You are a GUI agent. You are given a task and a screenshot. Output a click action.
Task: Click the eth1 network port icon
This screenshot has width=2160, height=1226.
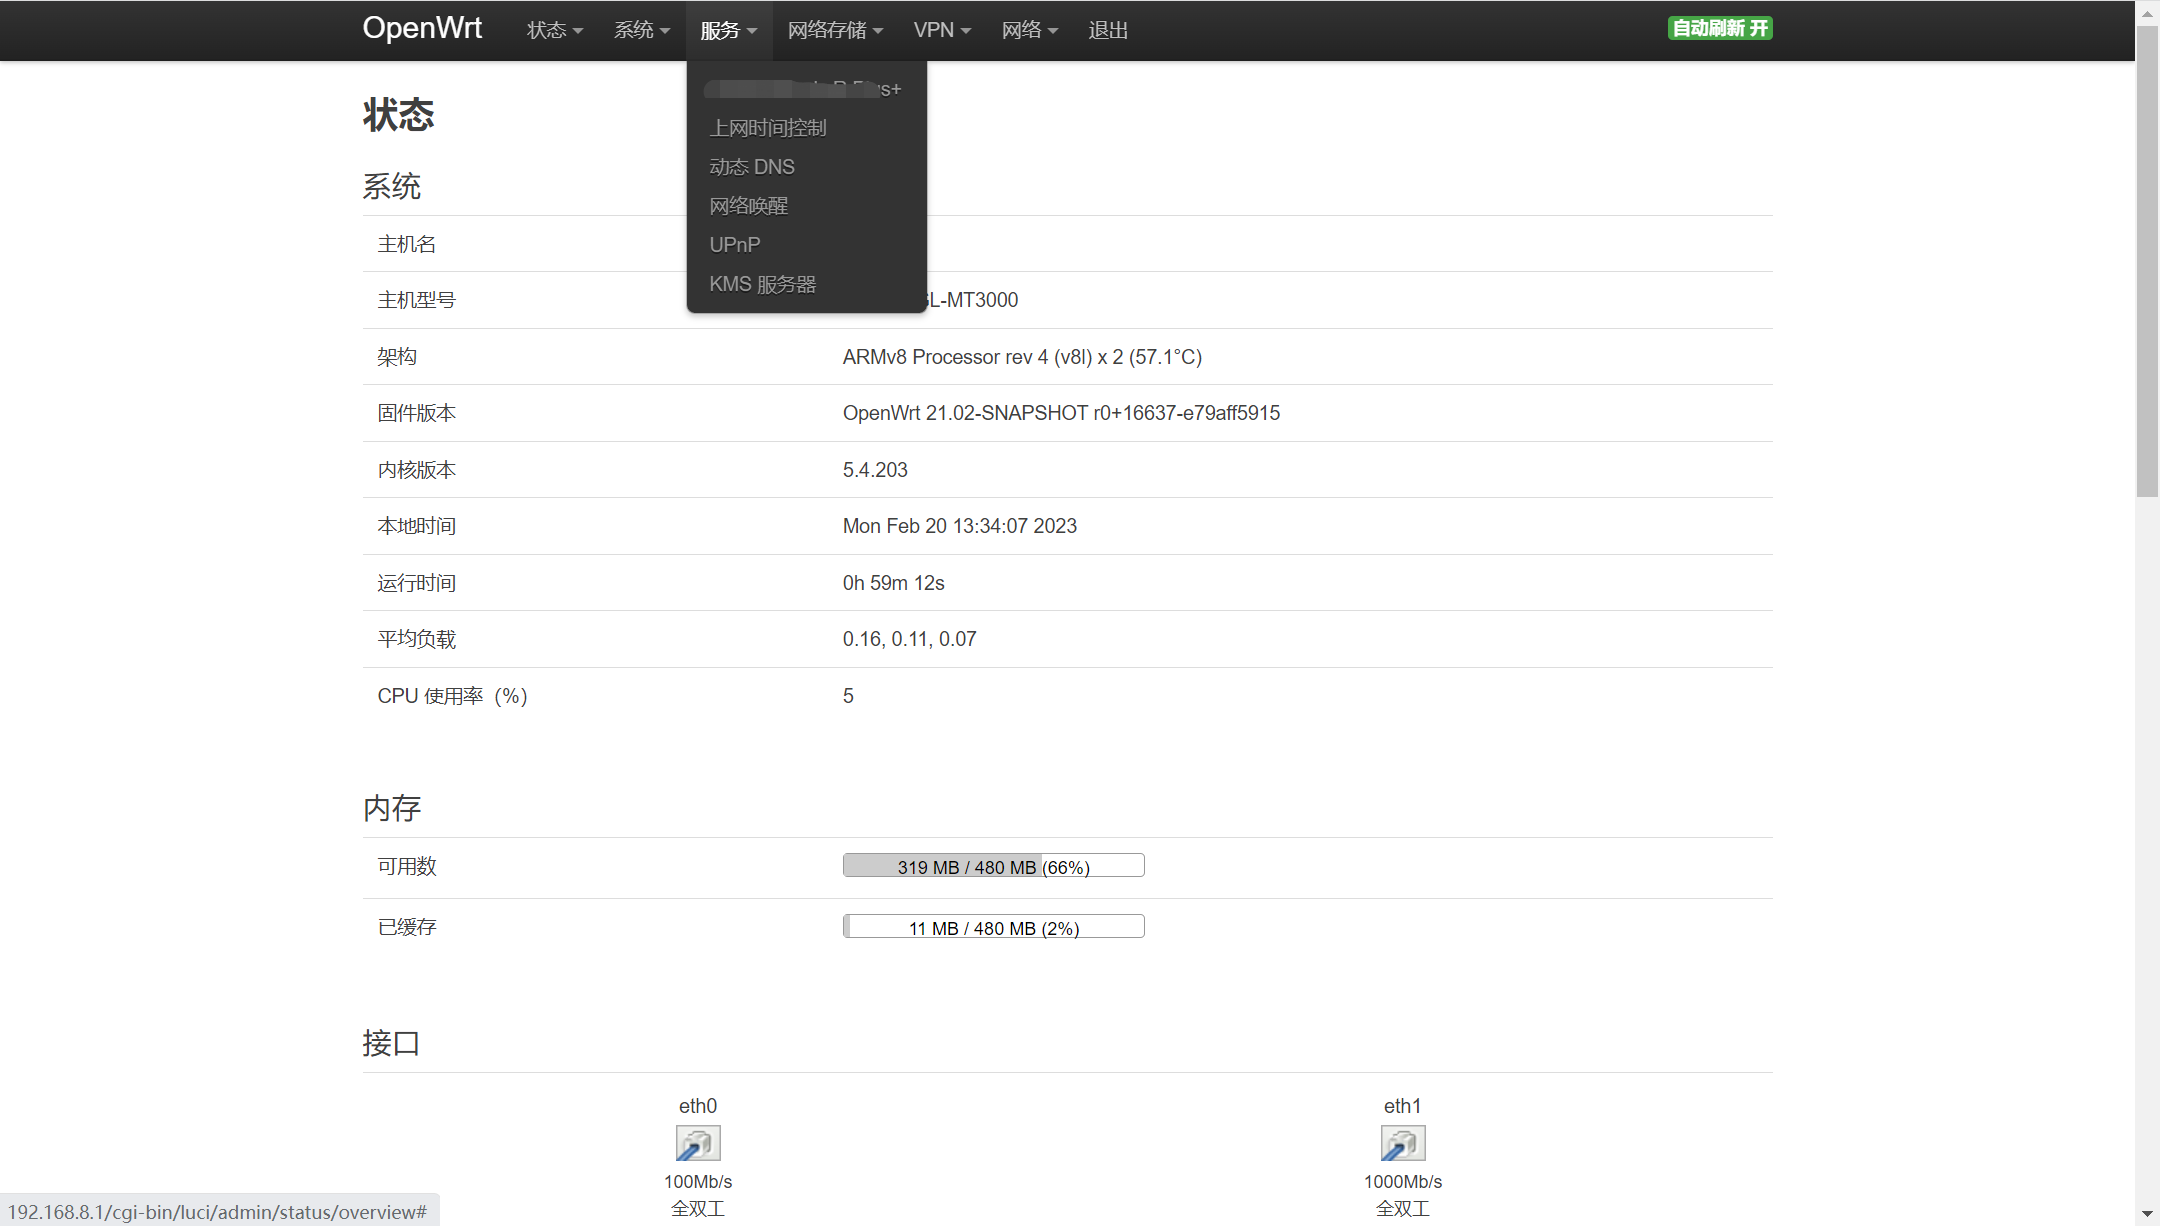coord(1402,1143)
